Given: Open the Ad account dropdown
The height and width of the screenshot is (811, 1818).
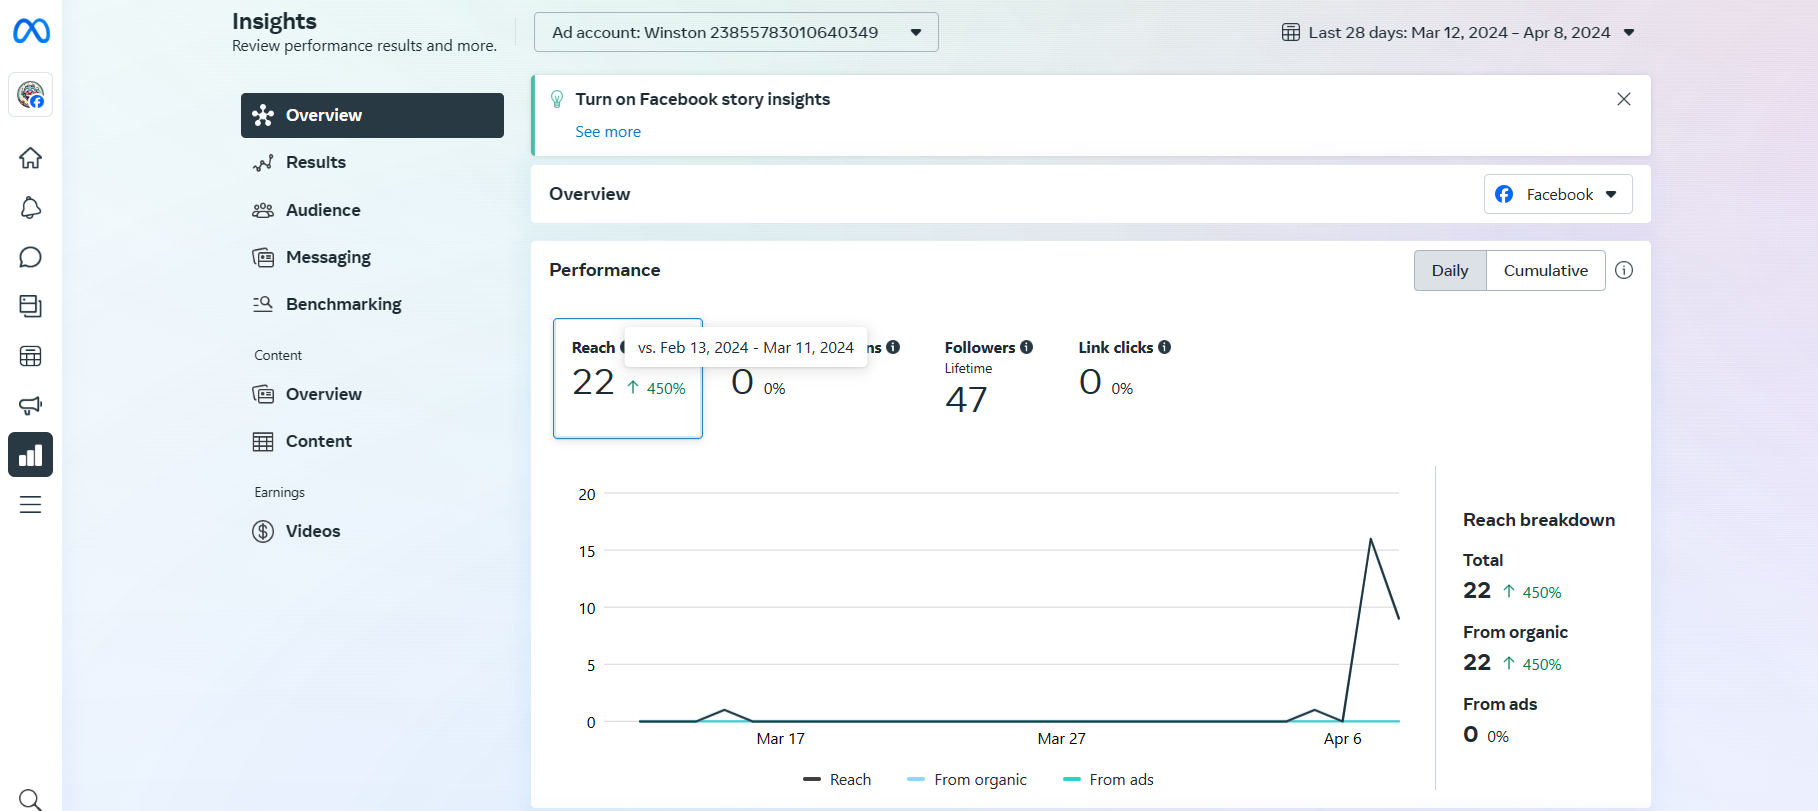Looking at the screenshot, I should 736,32.
